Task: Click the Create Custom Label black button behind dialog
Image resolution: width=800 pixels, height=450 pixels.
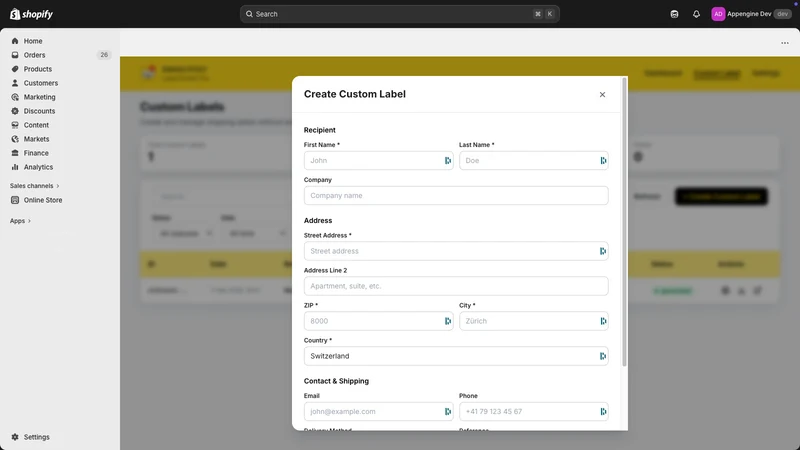Action: [721, 196]
